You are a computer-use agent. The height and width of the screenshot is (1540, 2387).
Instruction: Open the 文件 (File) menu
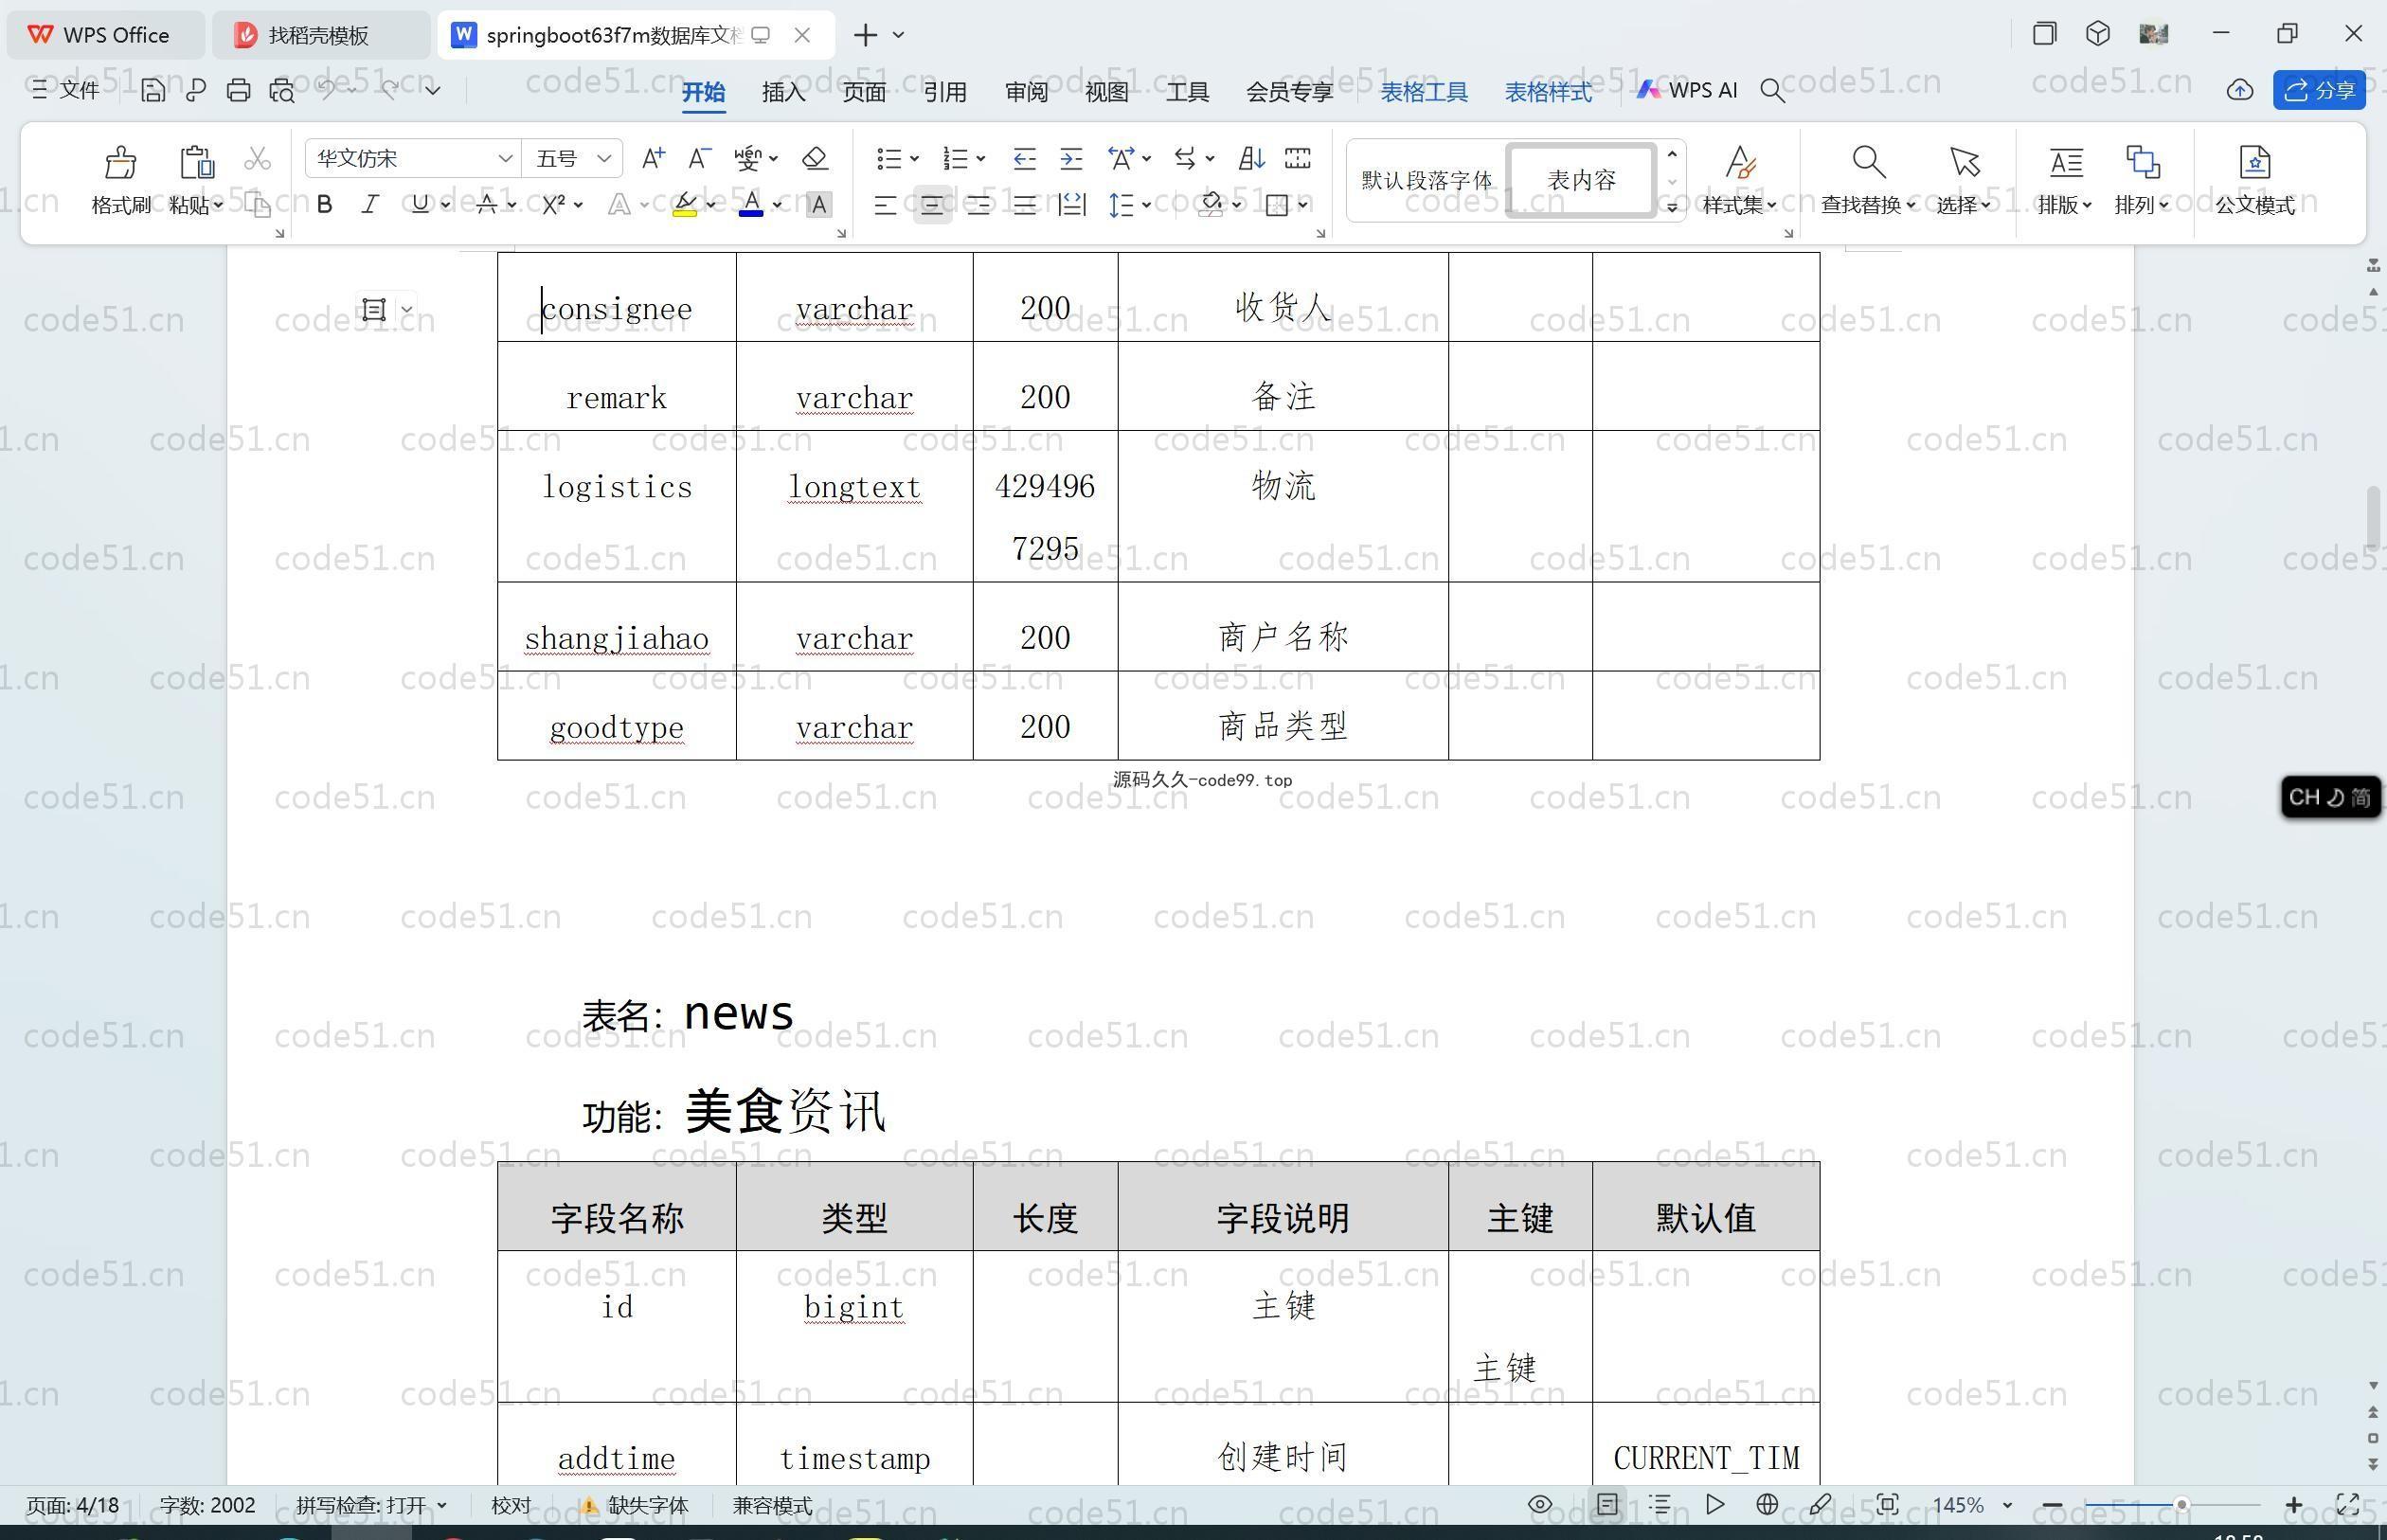click(x=66, y=90)
